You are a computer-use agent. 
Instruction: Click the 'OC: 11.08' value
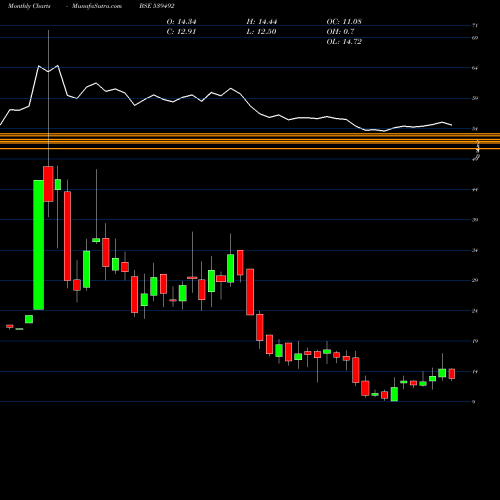[344, 22]
